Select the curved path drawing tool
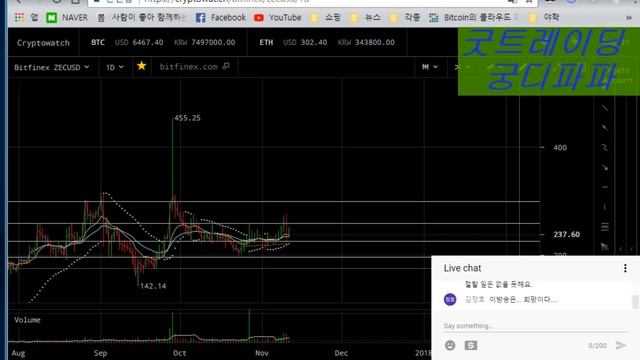Image resolution: width=640 pixels, height=360 pixels. tap(605, 147)
